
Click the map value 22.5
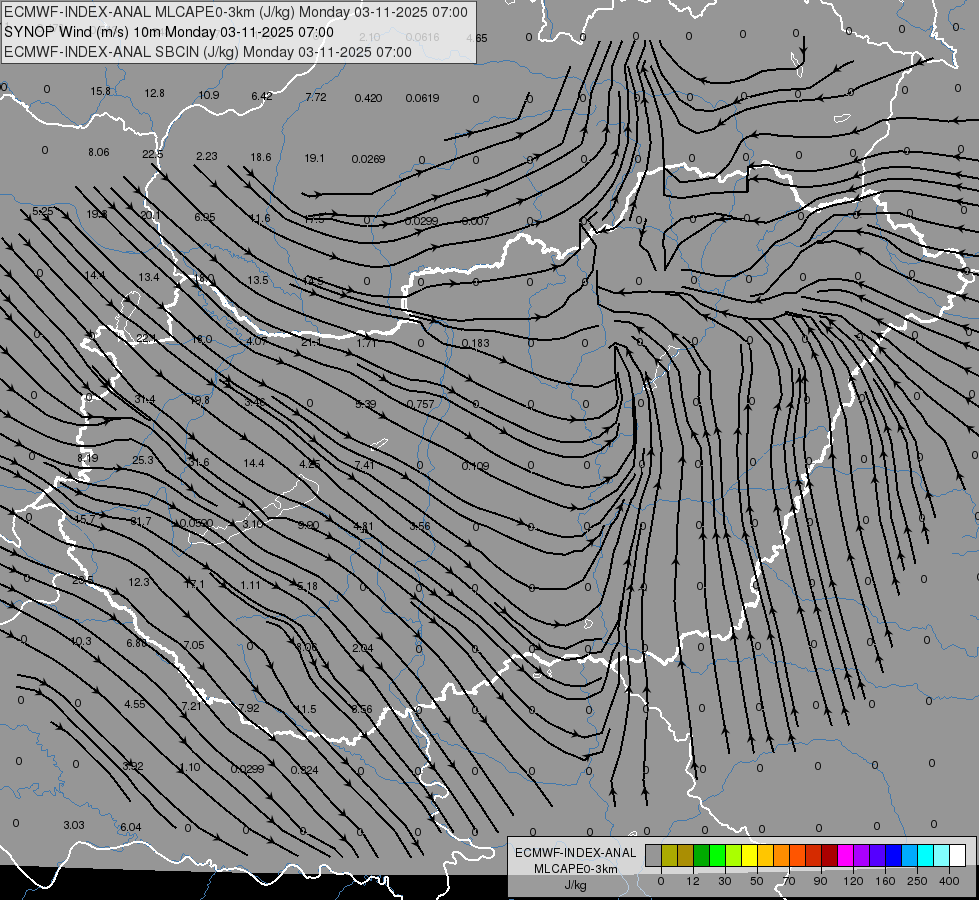pyautogui.click(x=152, y=154)
